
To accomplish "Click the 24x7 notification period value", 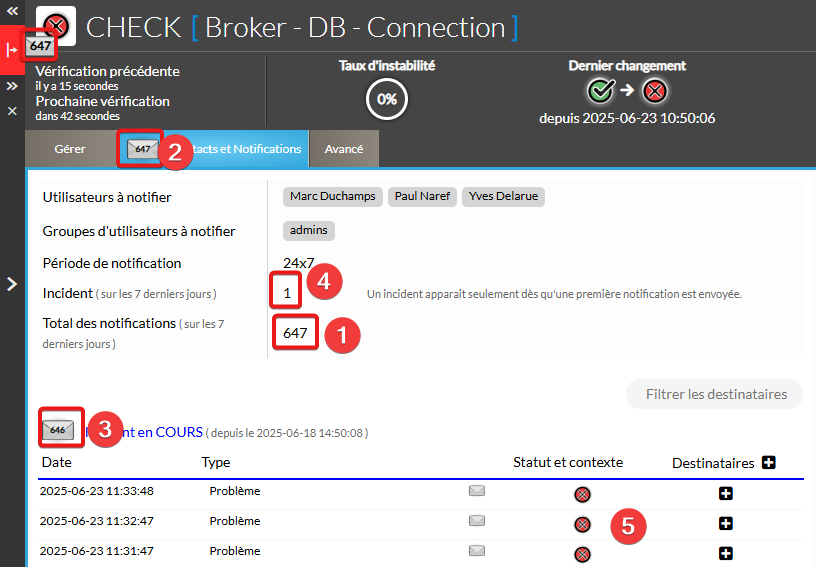I will pyautogui.click(x=298, y=263).
